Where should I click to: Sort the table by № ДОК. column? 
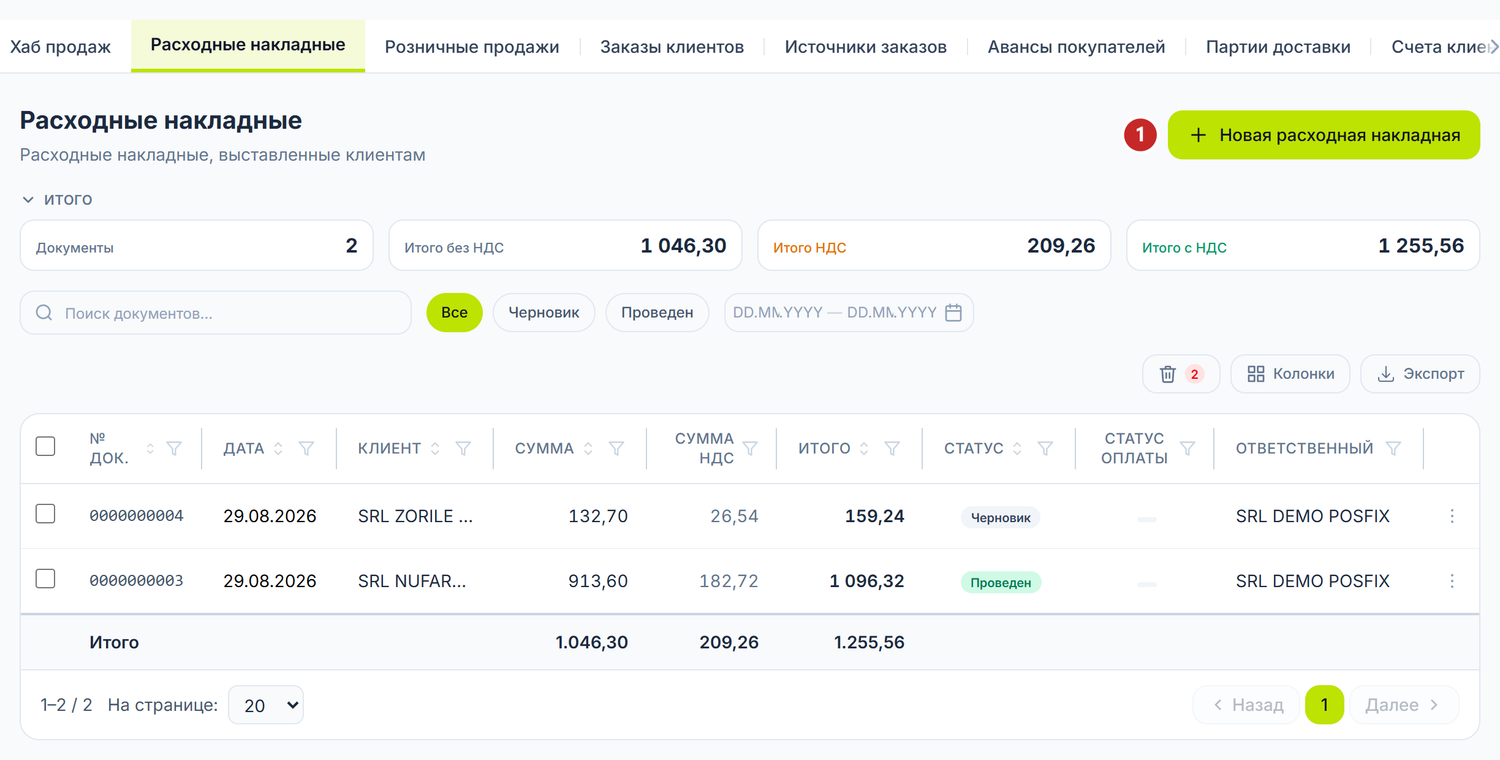click(150, 449)
